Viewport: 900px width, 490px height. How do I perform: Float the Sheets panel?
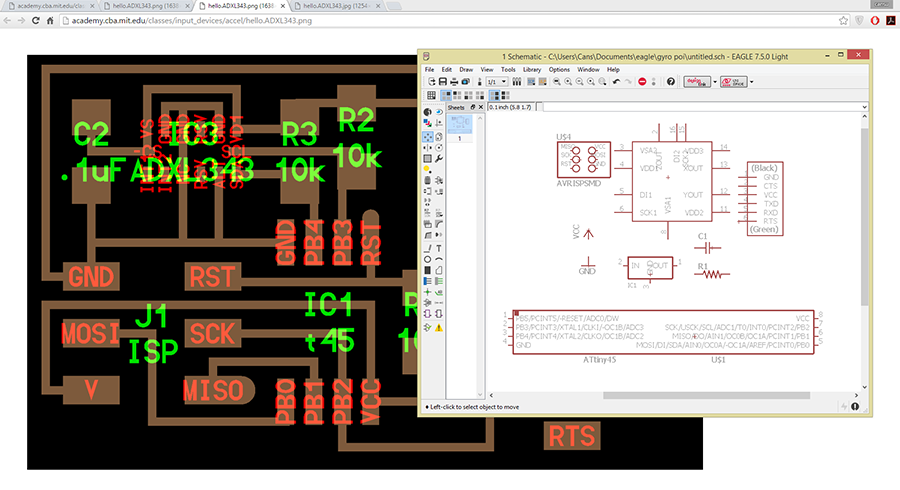[473, 107]
